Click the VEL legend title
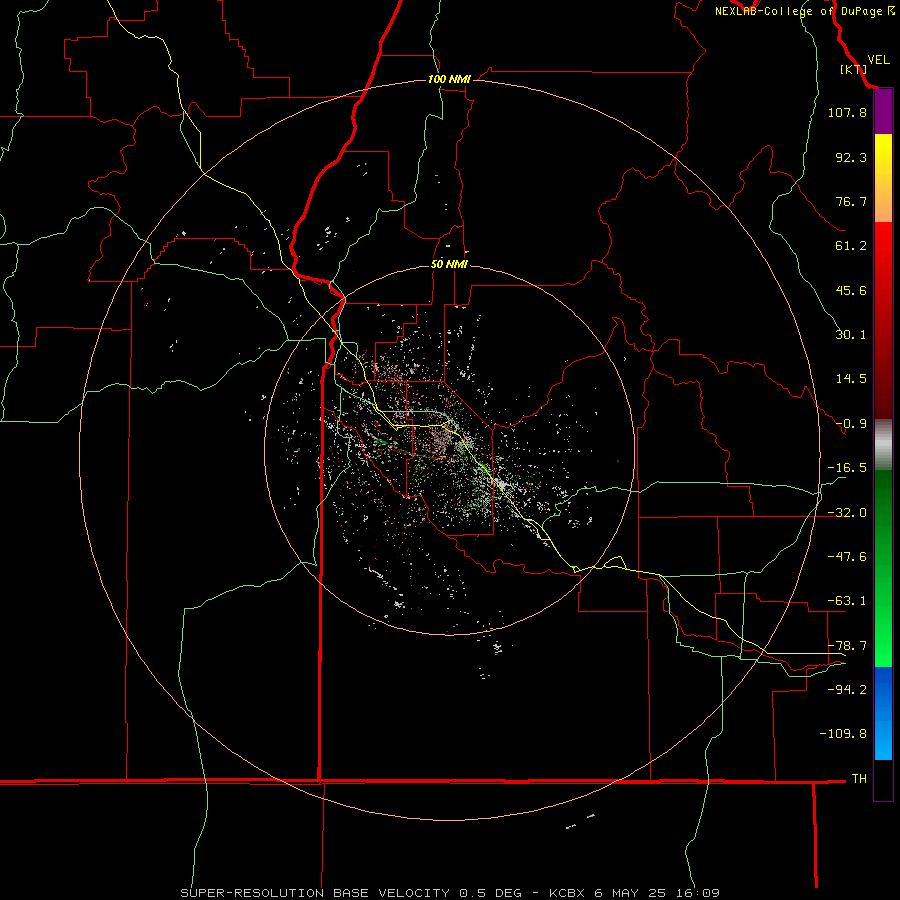The width and height of the screenshot is (900, 900). click(878, 59)
